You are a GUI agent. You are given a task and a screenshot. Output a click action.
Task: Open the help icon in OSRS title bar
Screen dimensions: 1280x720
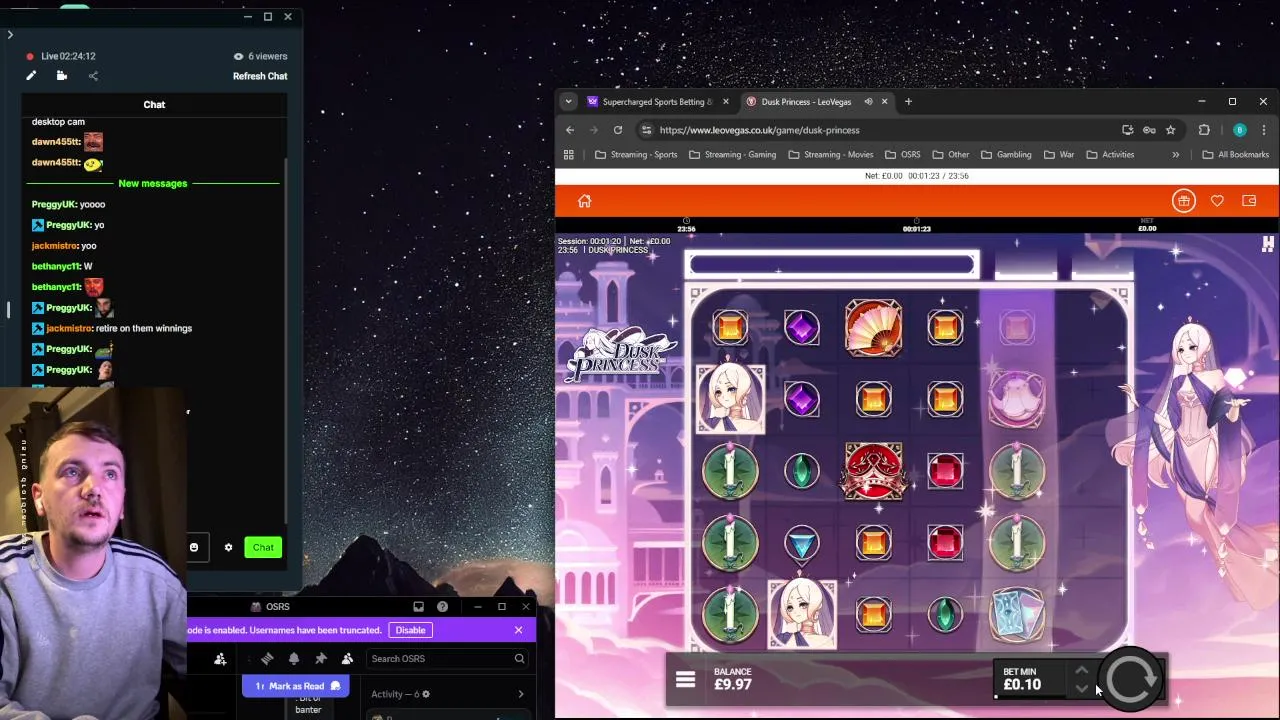click(x=442, y=606)
